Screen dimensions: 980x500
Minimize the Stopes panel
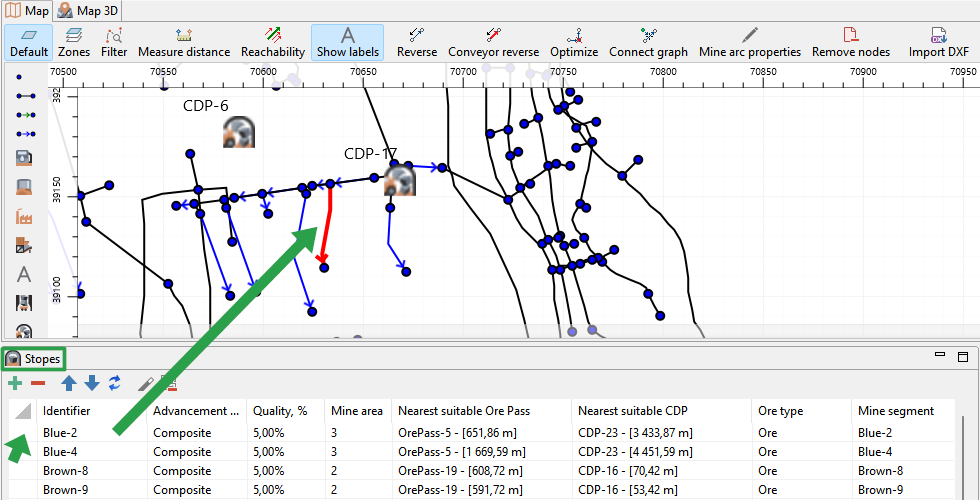939,356
